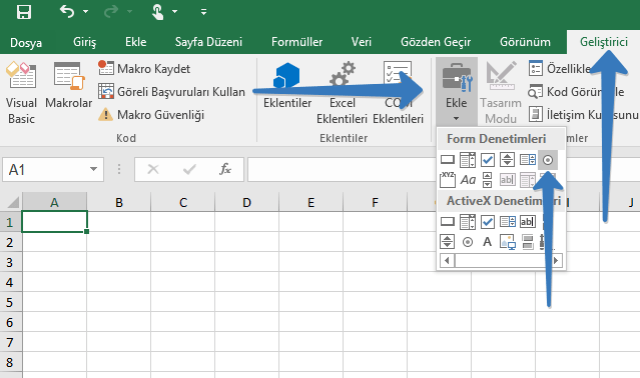Click cell A1
640x378 pixels.
pos(54,222)
